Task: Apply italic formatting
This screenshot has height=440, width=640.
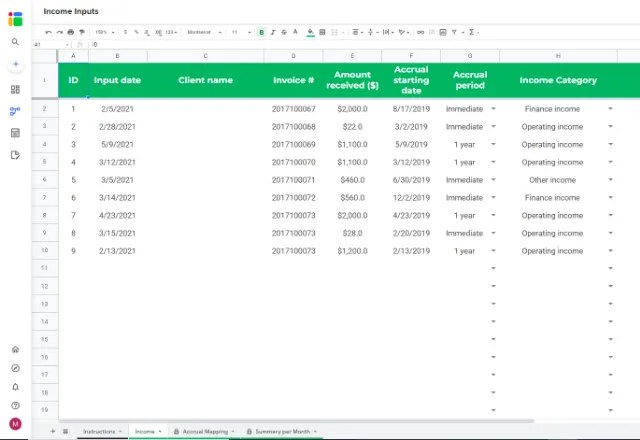Action: pyautogui.click(x=273, y=32)
